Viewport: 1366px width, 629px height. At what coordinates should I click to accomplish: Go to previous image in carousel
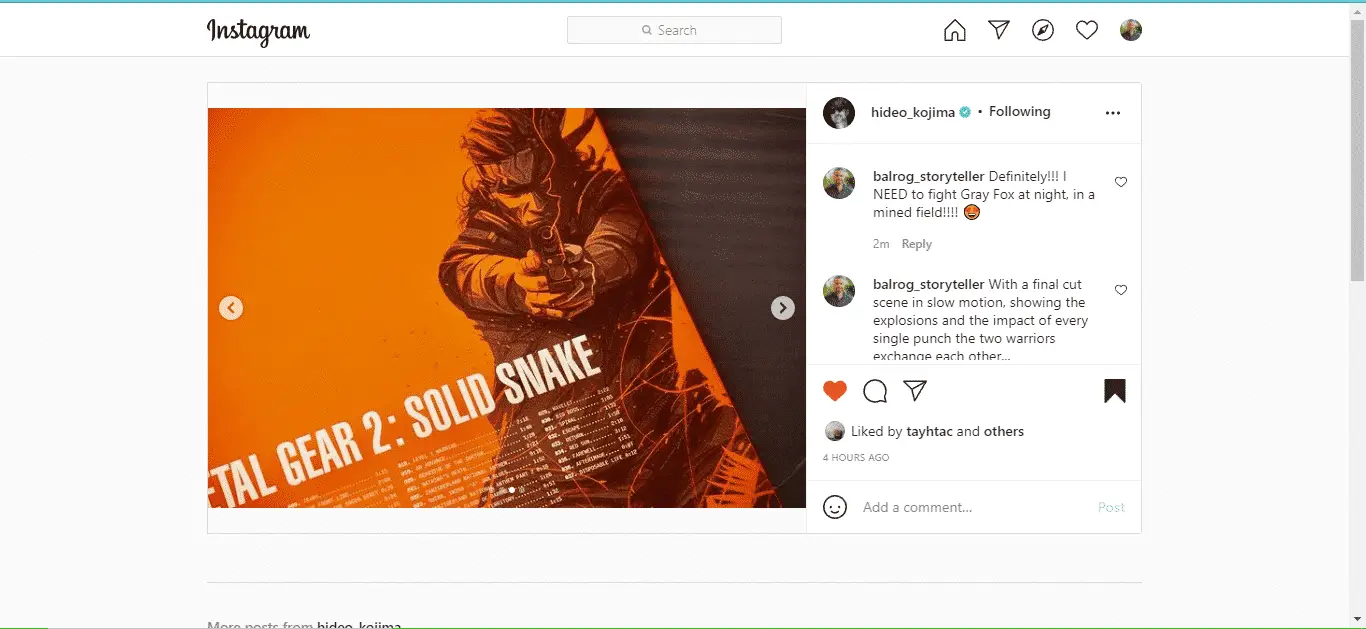point(231,308)
